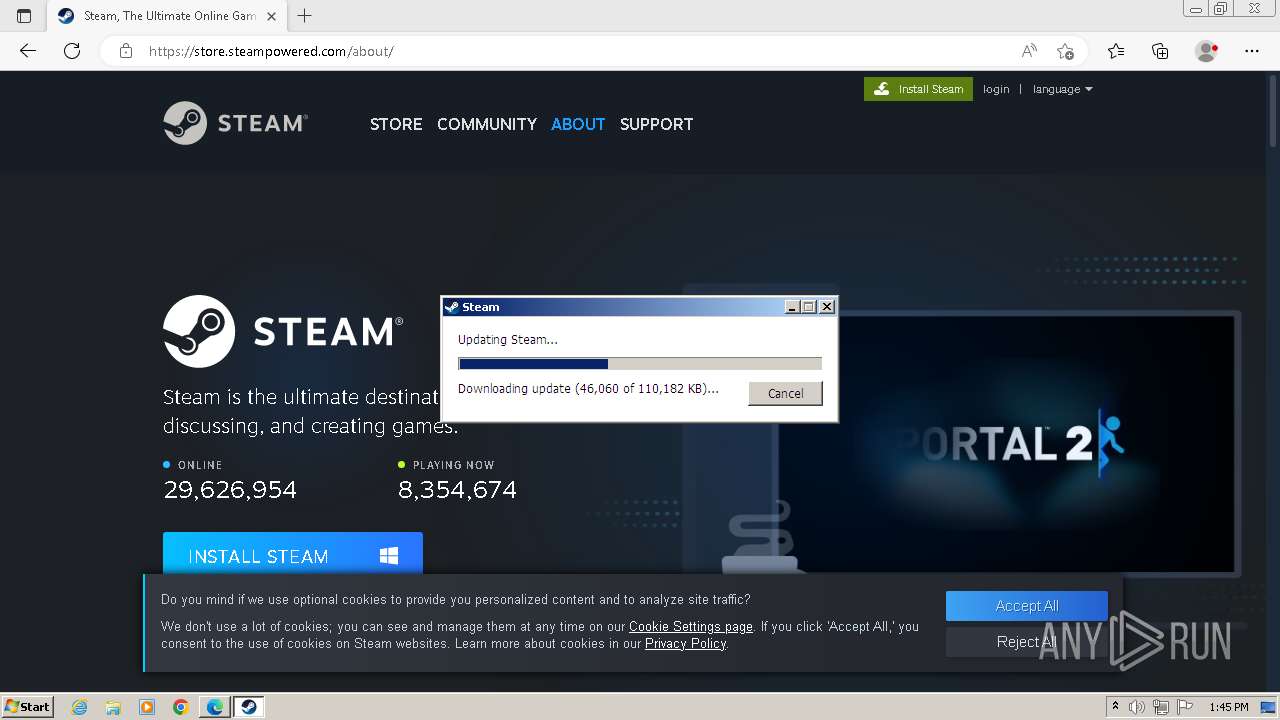Open Edge settings and more menu

[1252, 51]
